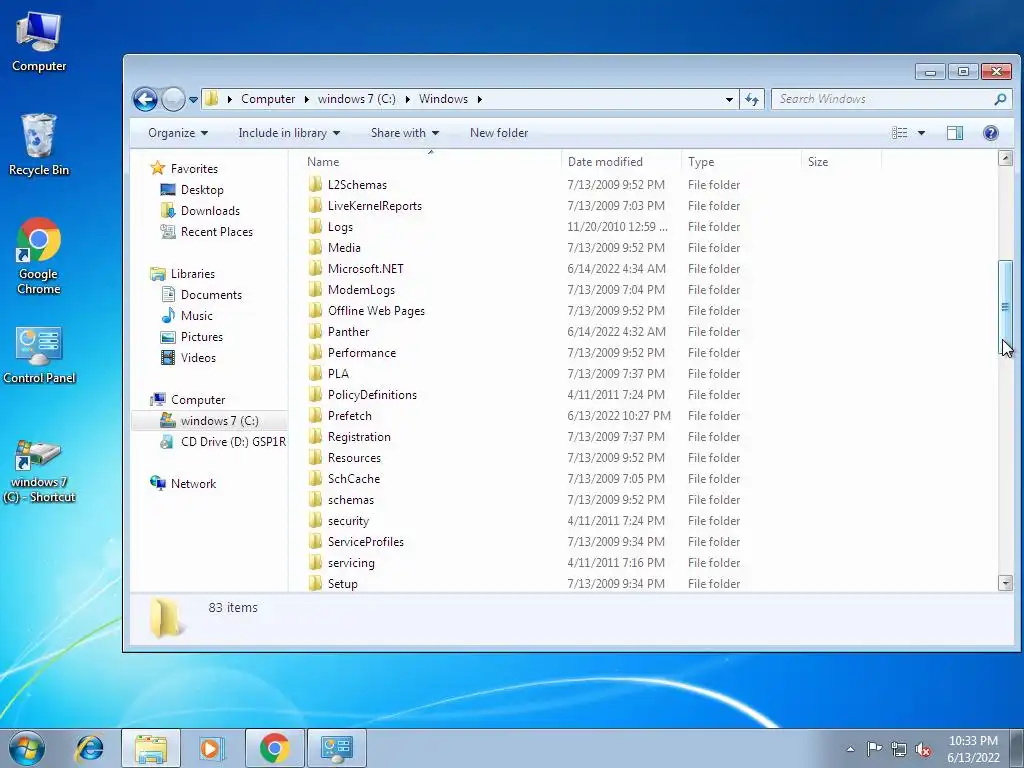Open Downloads in the navigation pane

pyautogui.click(x=210, y=211)
